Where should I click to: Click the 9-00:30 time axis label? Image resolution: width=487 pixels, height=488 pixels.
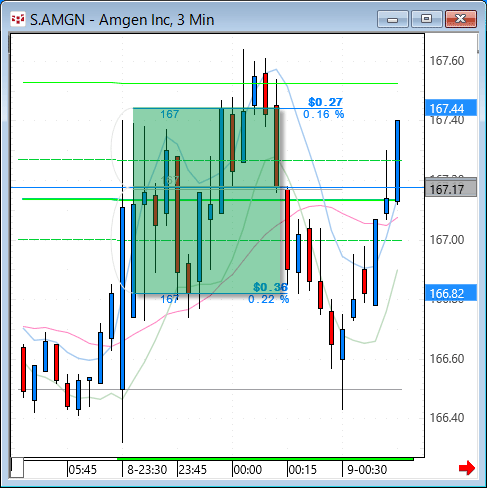[x=367, y=470]
